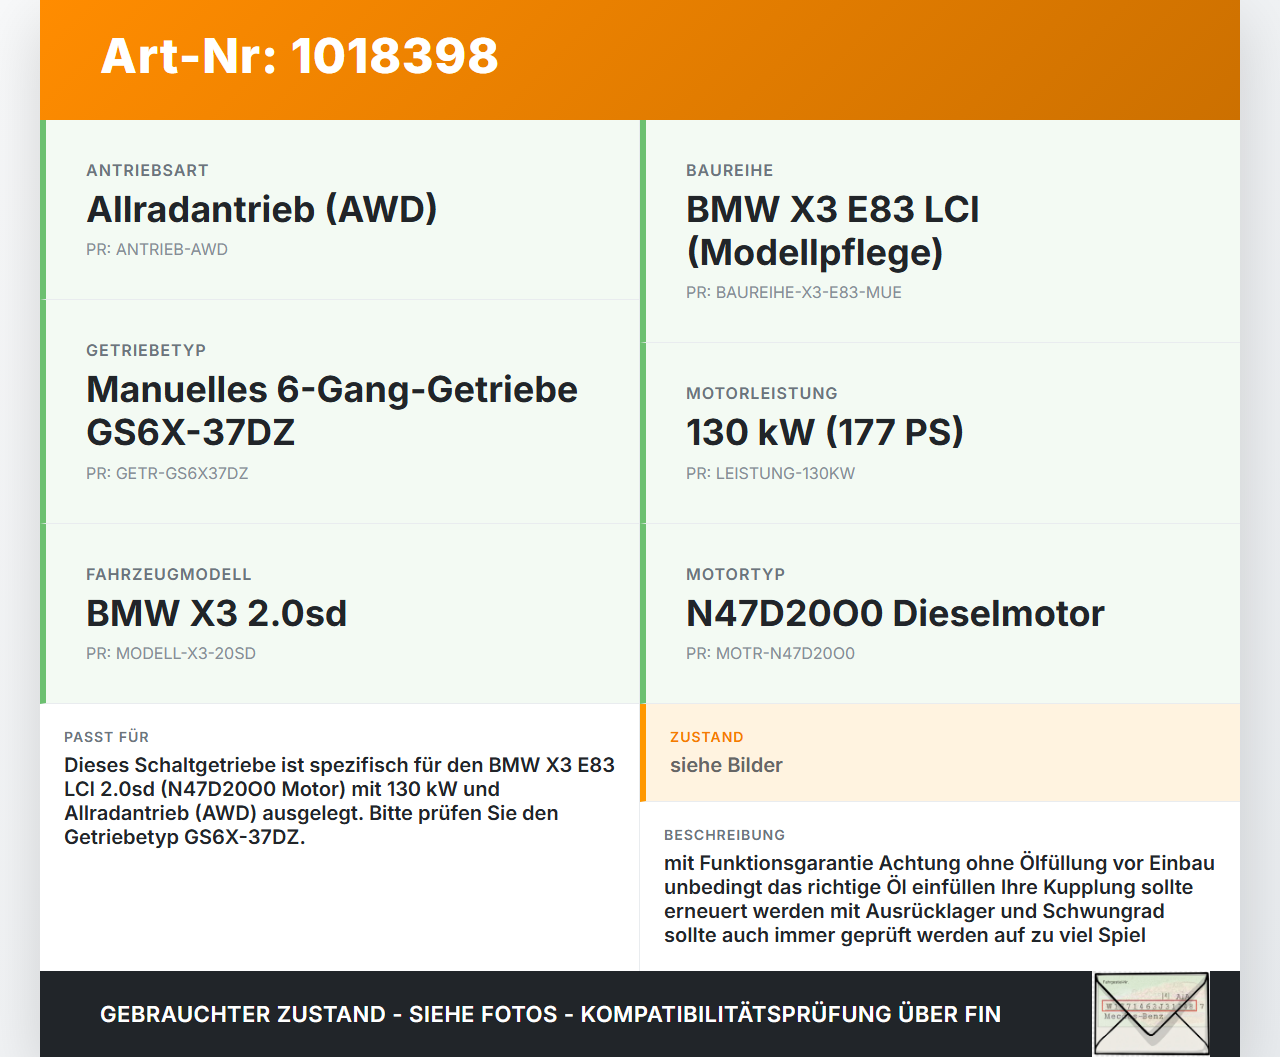Click the 'FAHRZEUGMODELL' label

[x=169, y=575]
